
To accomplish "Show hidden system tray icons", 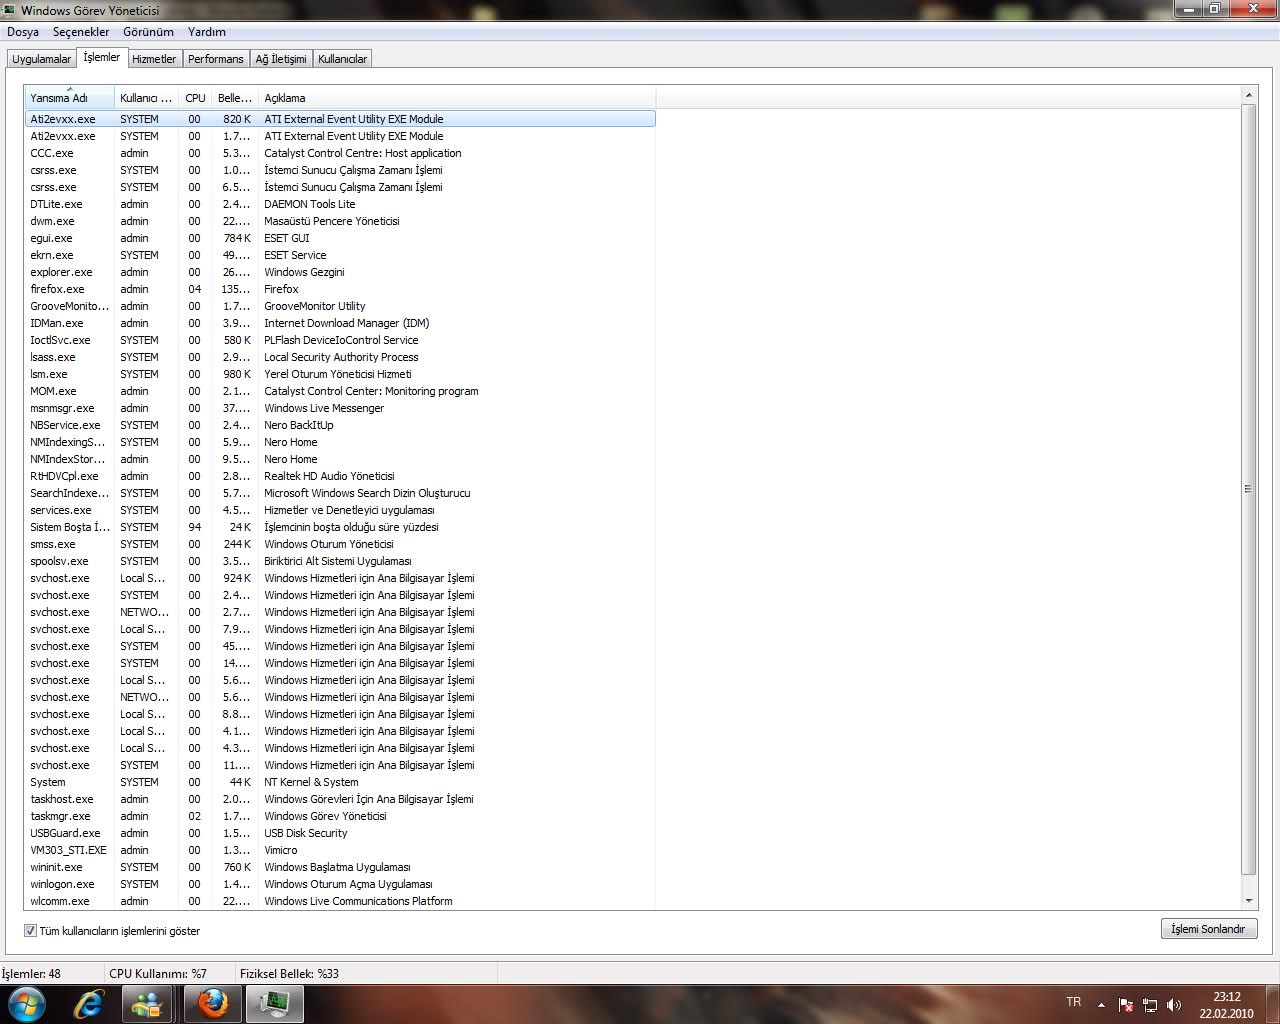I will [1101, 1004].
